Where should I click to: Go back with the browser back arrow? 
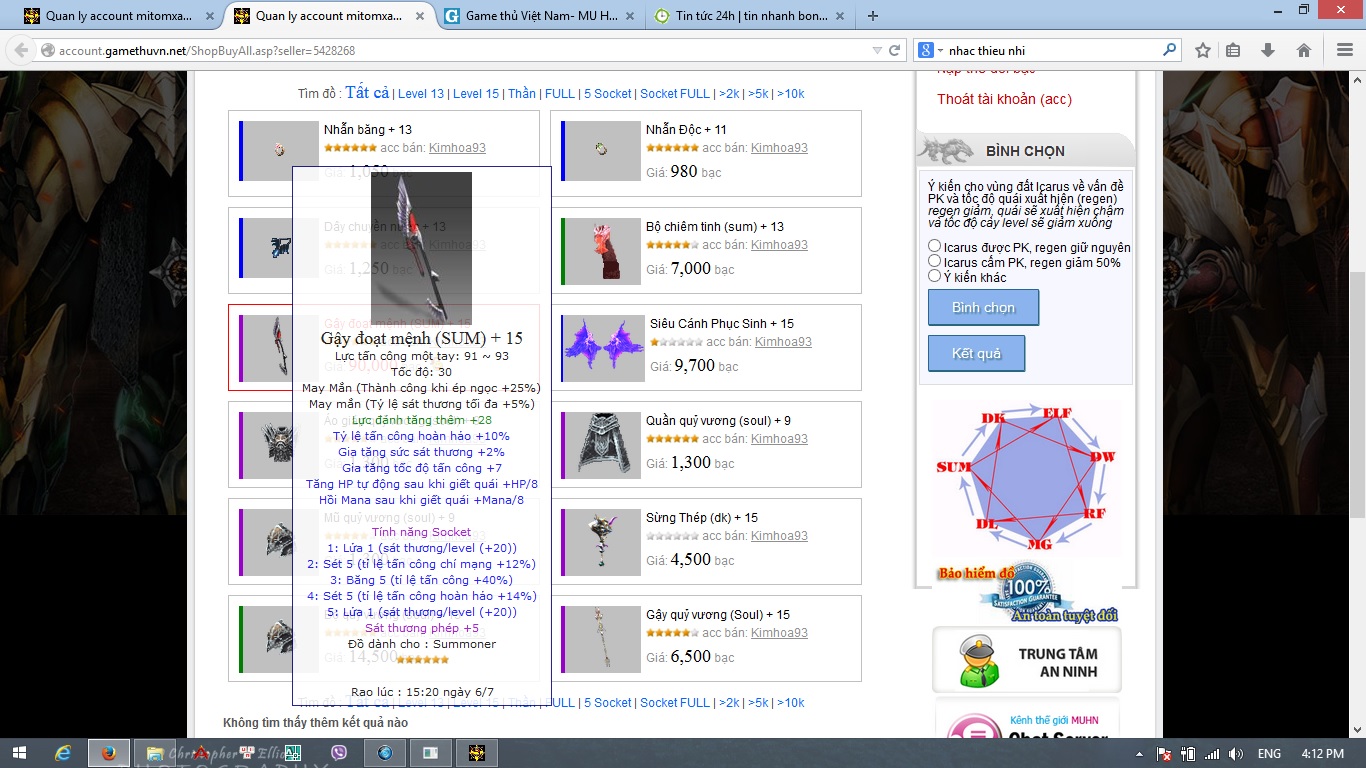point(20,50)
